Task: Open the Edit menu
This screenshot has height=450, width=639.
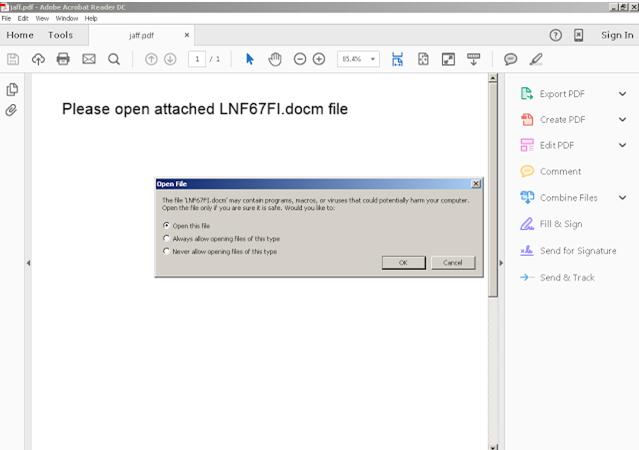Action: coord(23,18)
